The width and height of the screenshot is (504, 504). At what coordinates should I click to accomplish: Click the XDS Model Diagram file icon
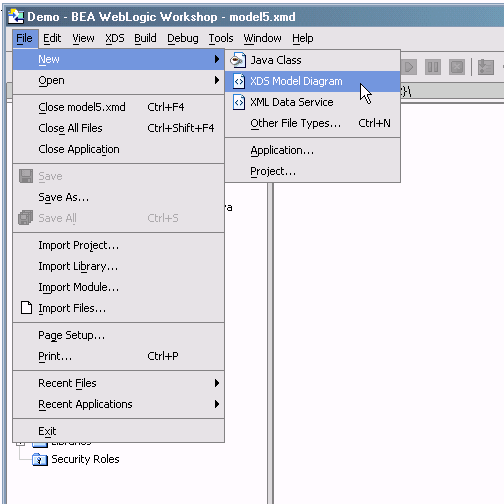(x=239, y=81)
